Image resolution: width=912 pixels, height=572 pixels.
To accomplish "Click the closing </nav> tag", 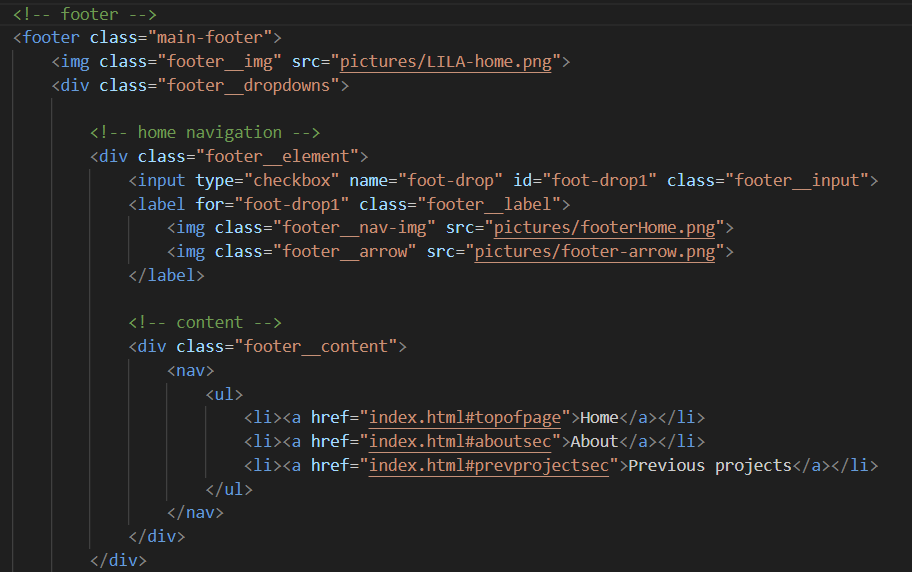I will (195, 512).
